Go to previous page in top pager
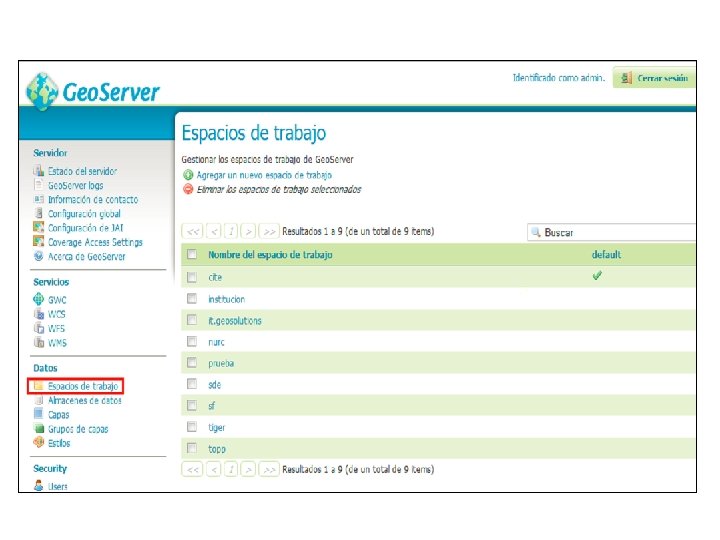720x540 pixels. coord(214,231)
